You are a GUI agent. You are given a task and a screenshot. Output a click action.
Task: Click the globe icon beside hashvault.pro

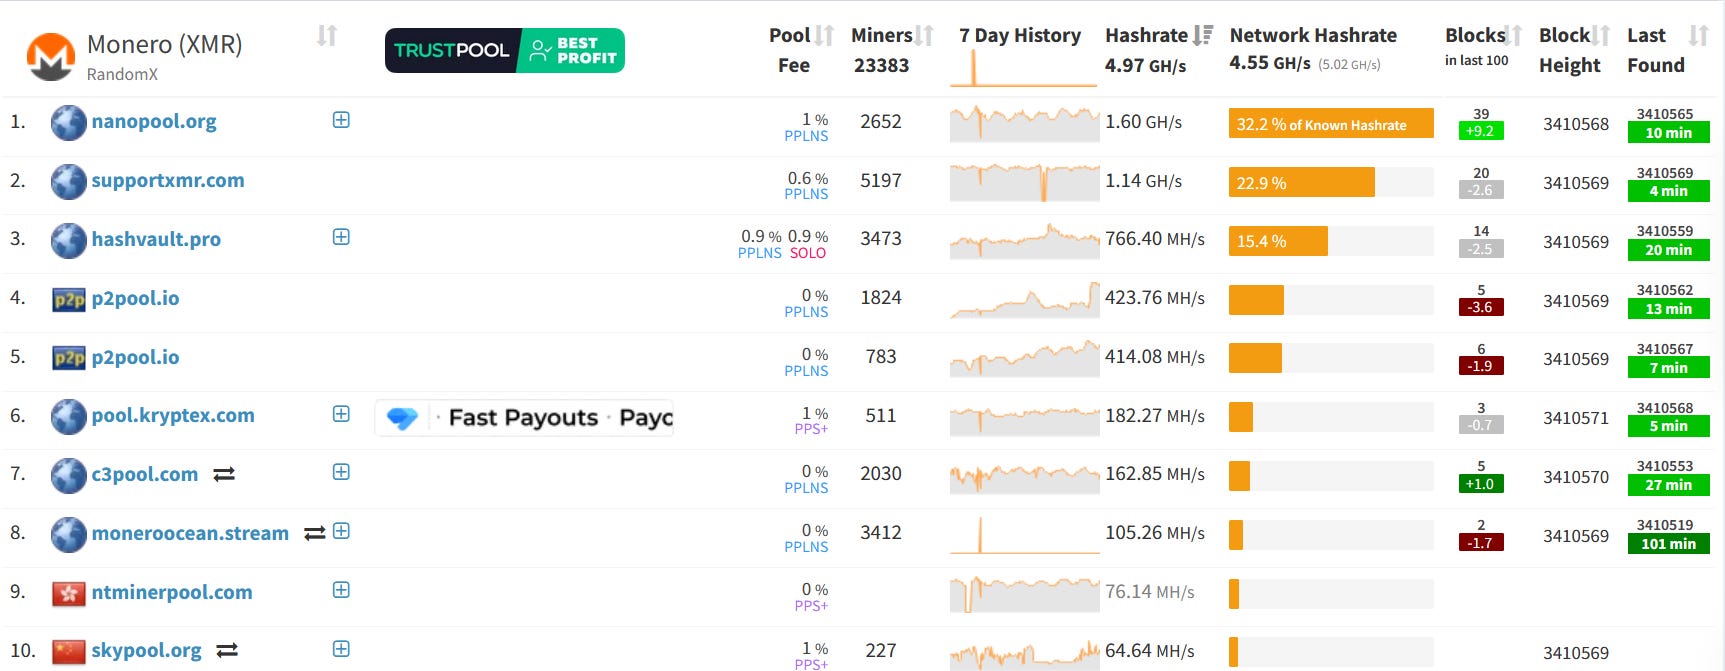pos(68,240)
